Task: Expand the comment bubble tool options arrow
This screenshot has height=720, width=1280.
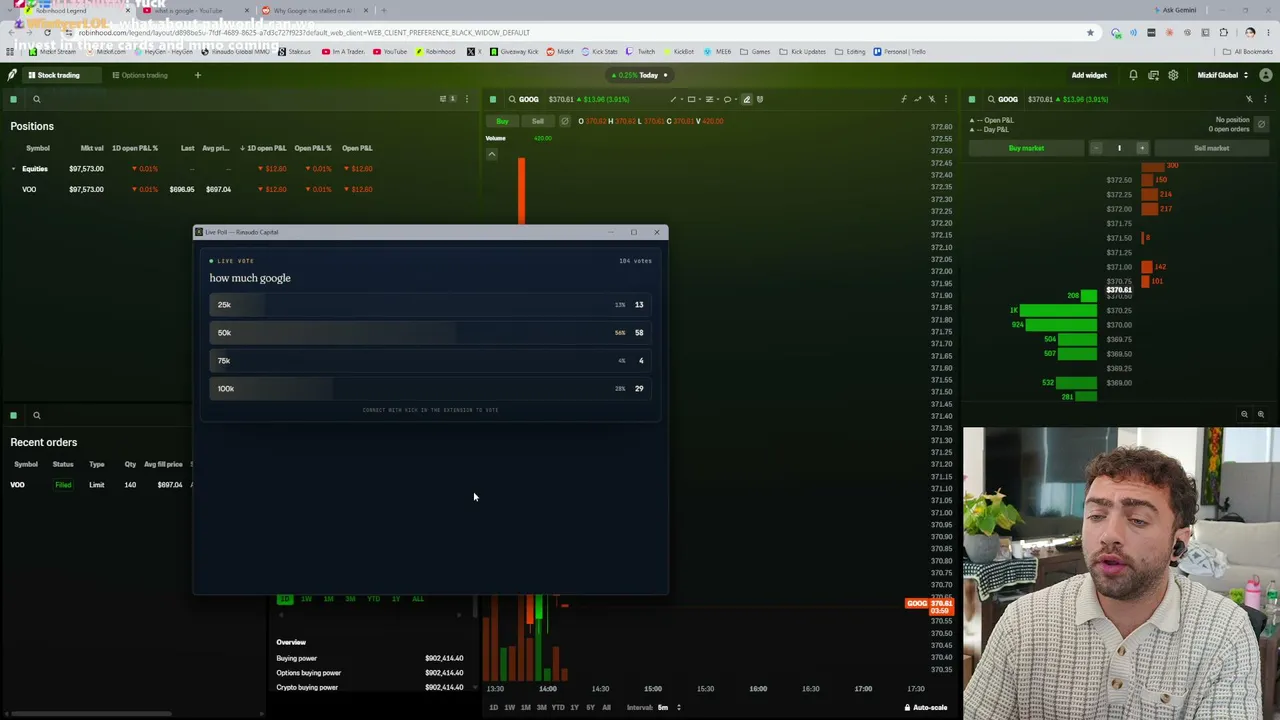Action: (736, 99)
